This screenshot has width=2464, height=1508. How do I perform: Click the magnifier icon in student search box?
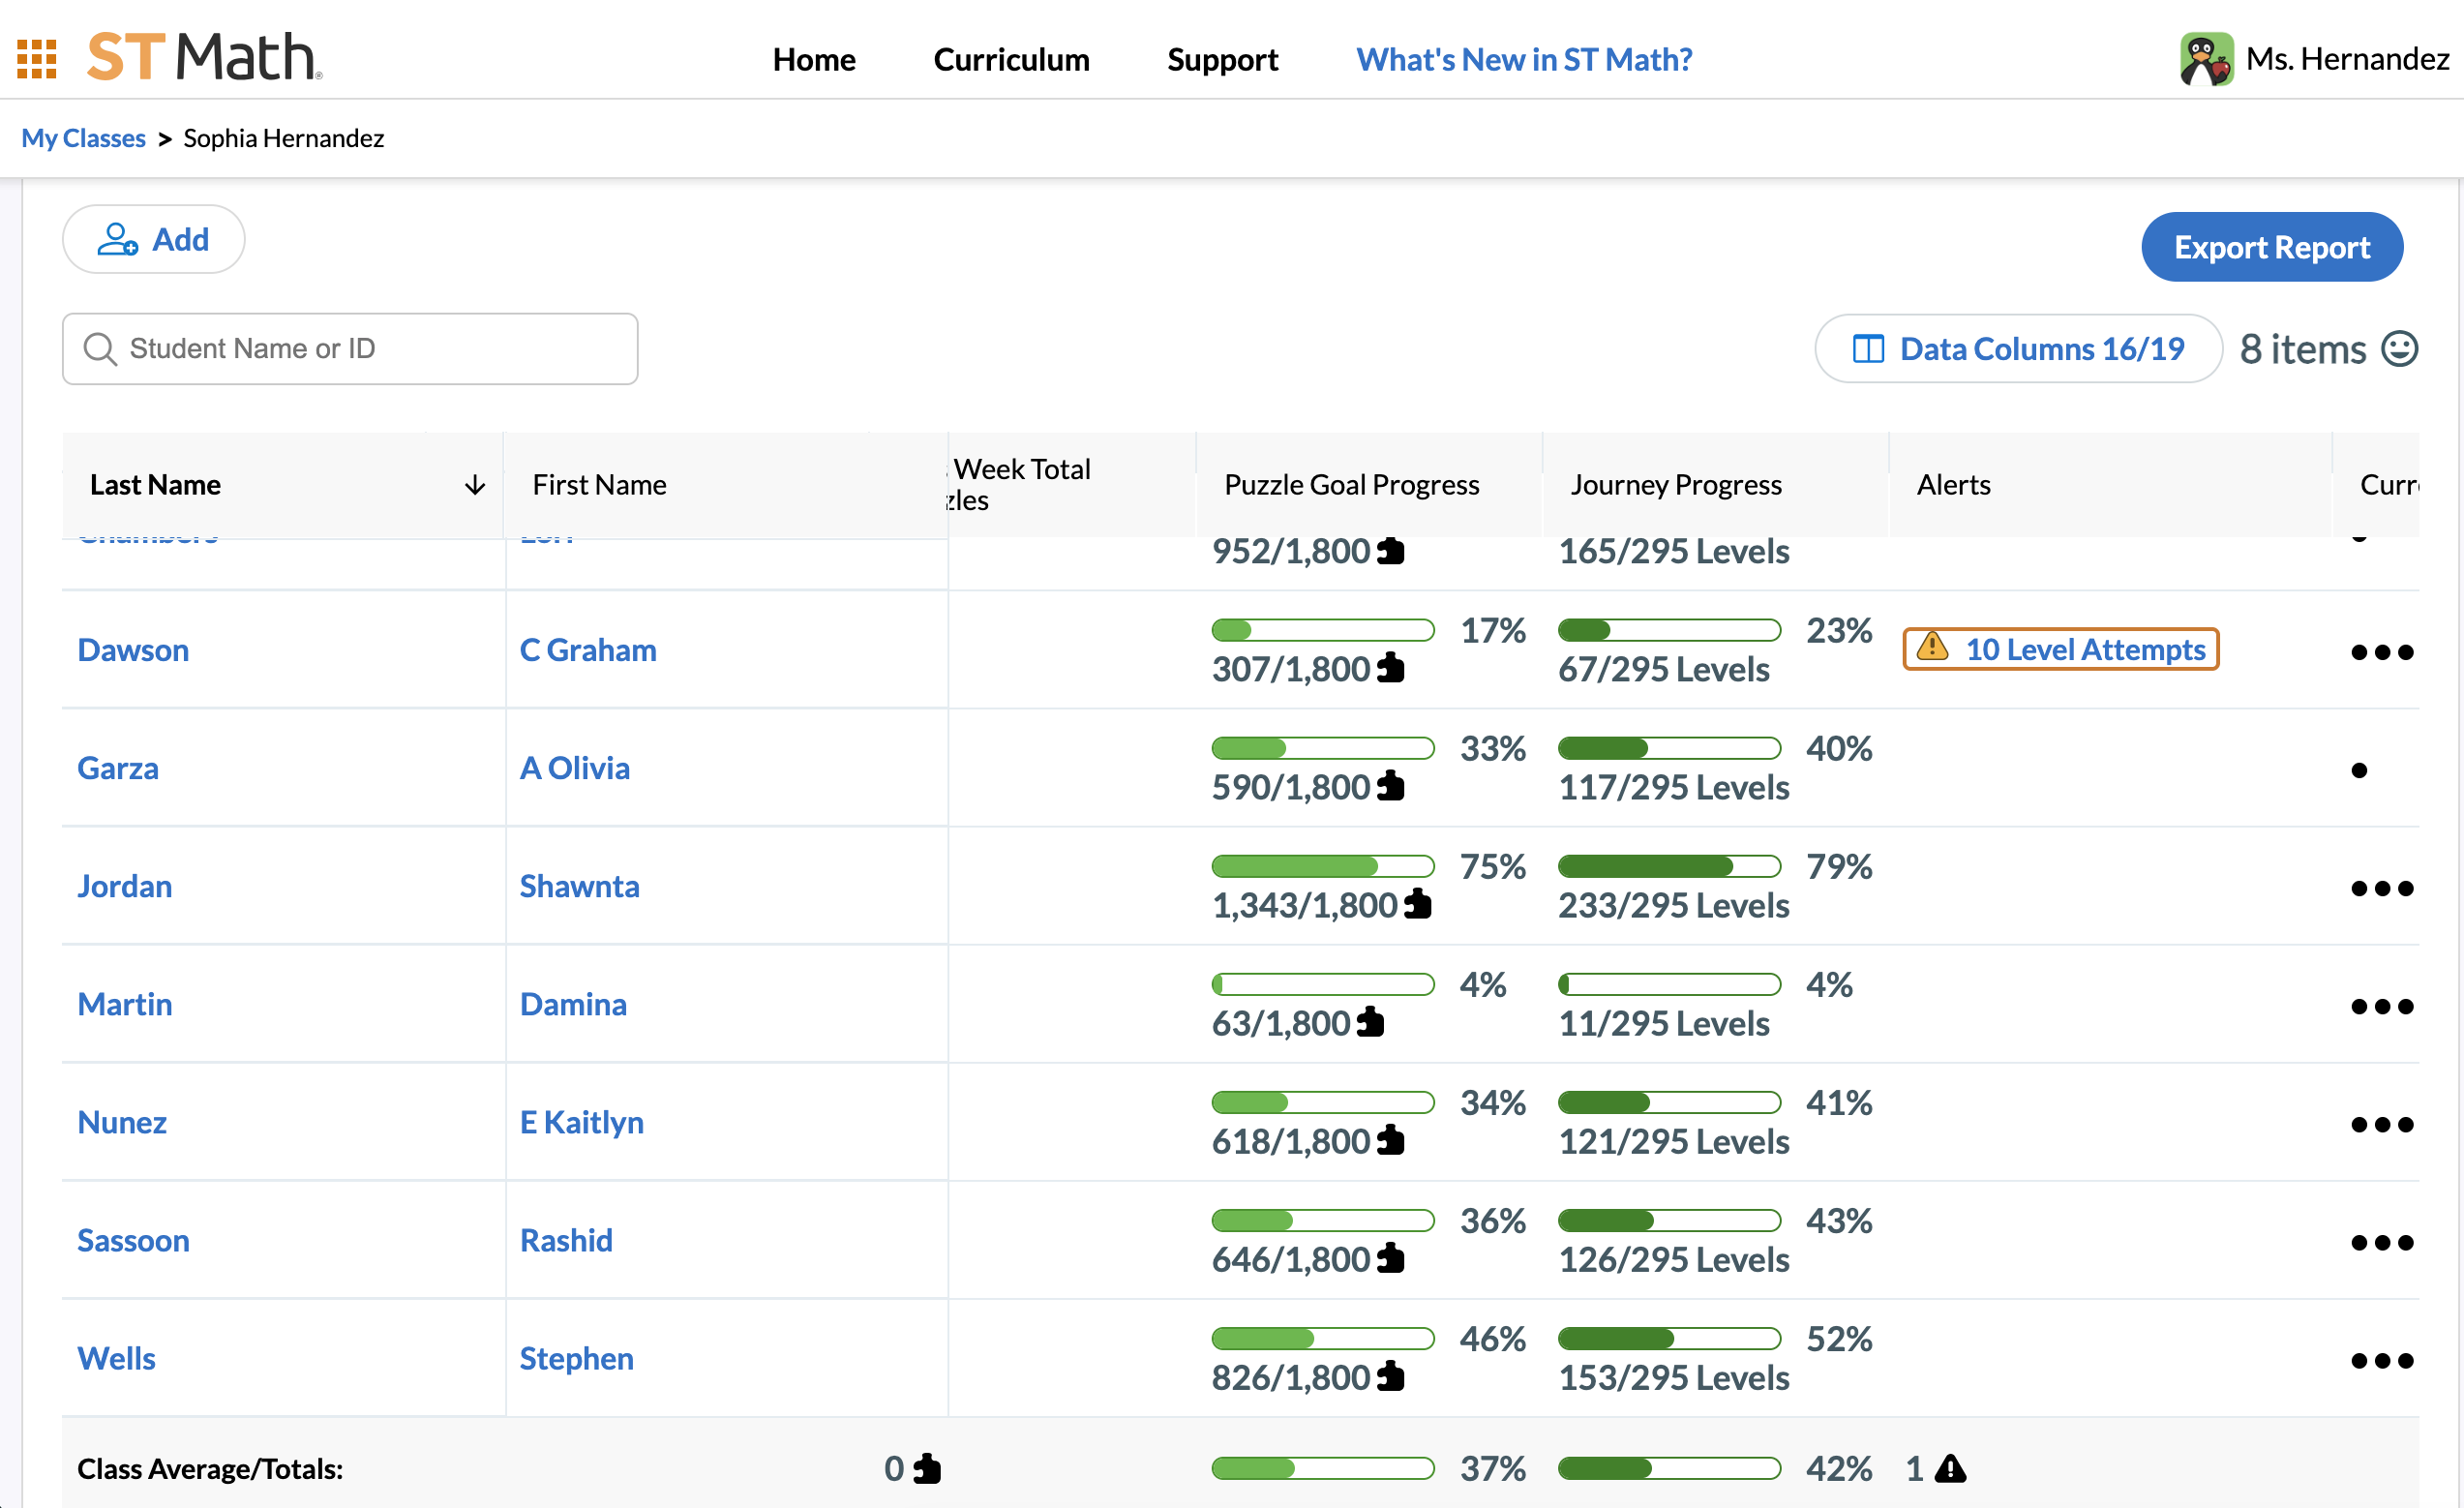[99, 349]
